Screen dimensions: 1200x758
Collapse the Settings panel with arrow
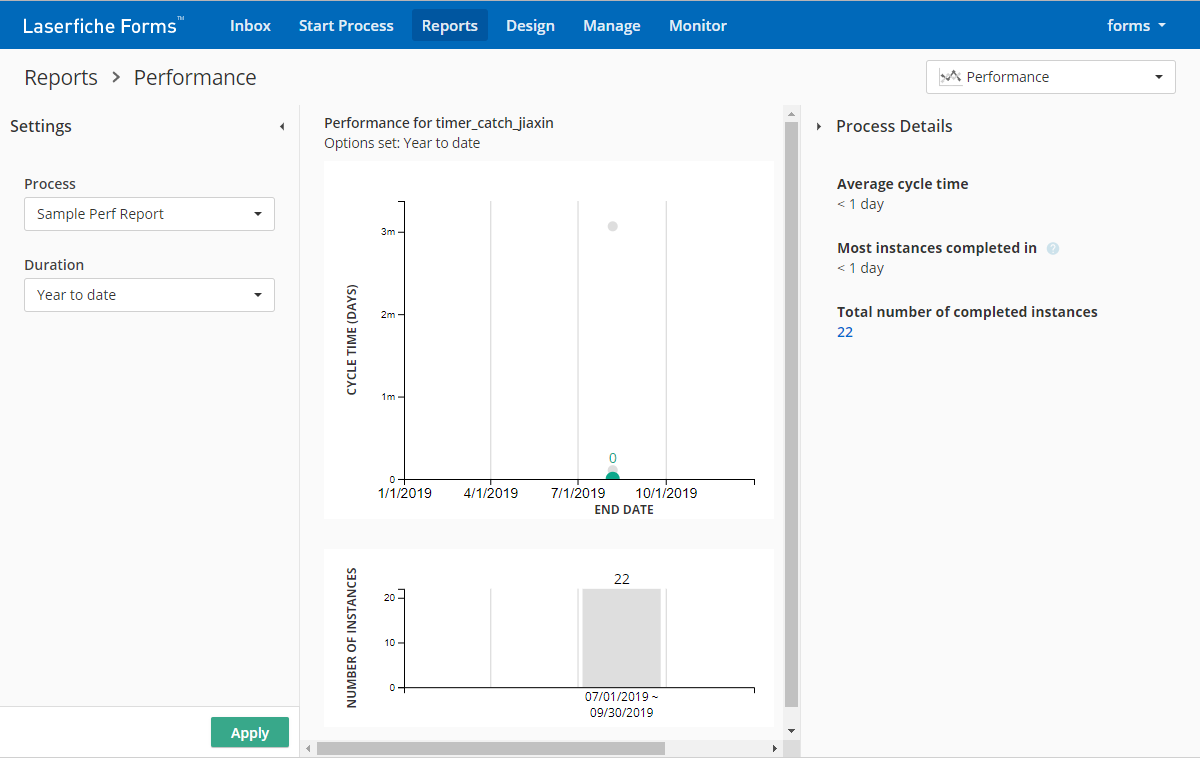point(281,127)
